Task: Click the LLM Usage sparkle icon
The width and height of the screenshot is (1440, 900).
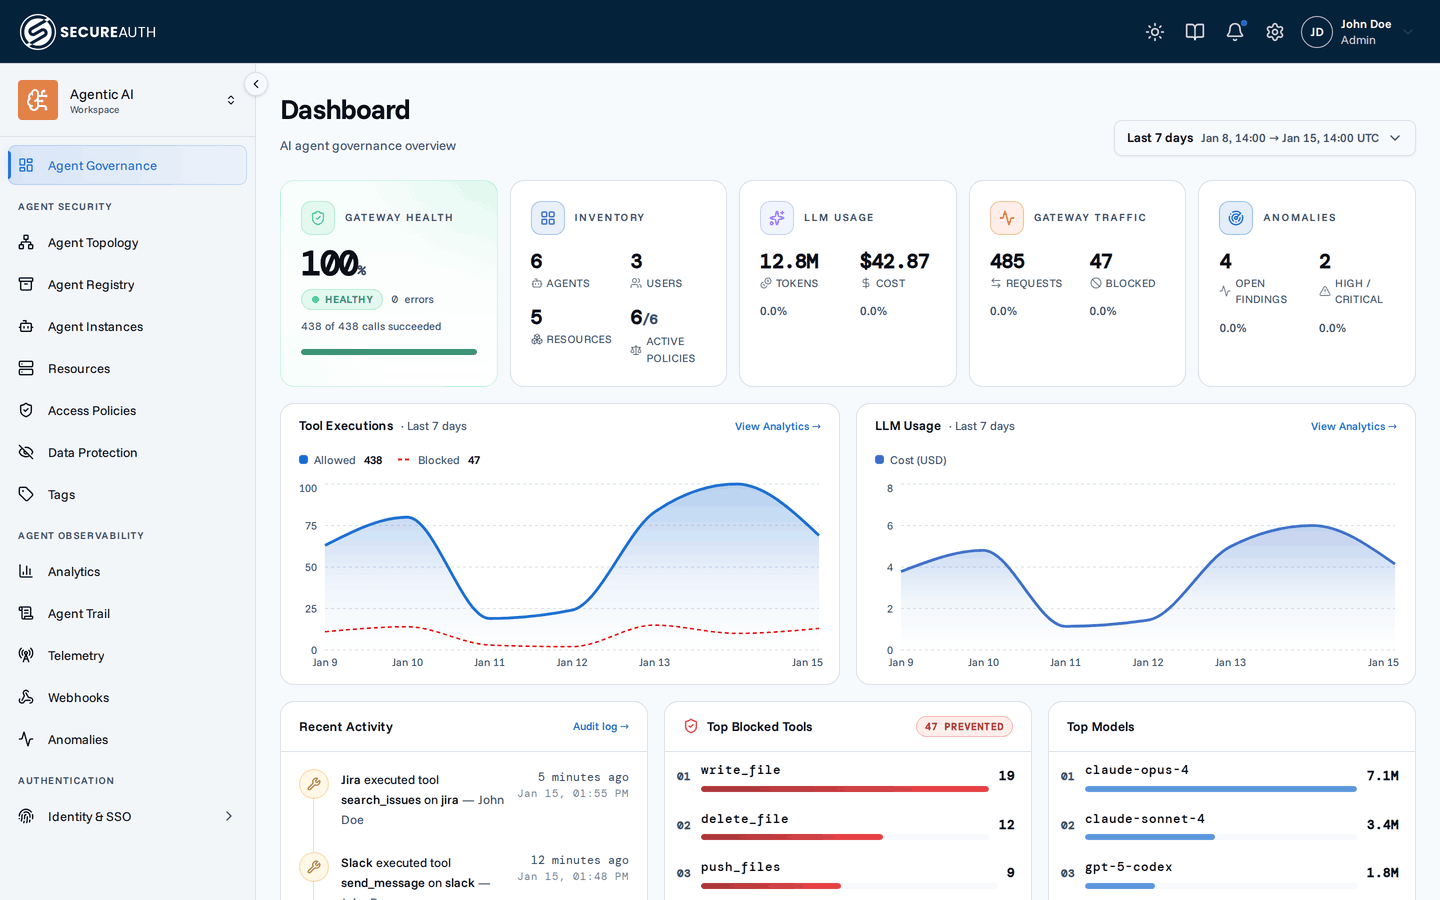Action: click(777, 218)
